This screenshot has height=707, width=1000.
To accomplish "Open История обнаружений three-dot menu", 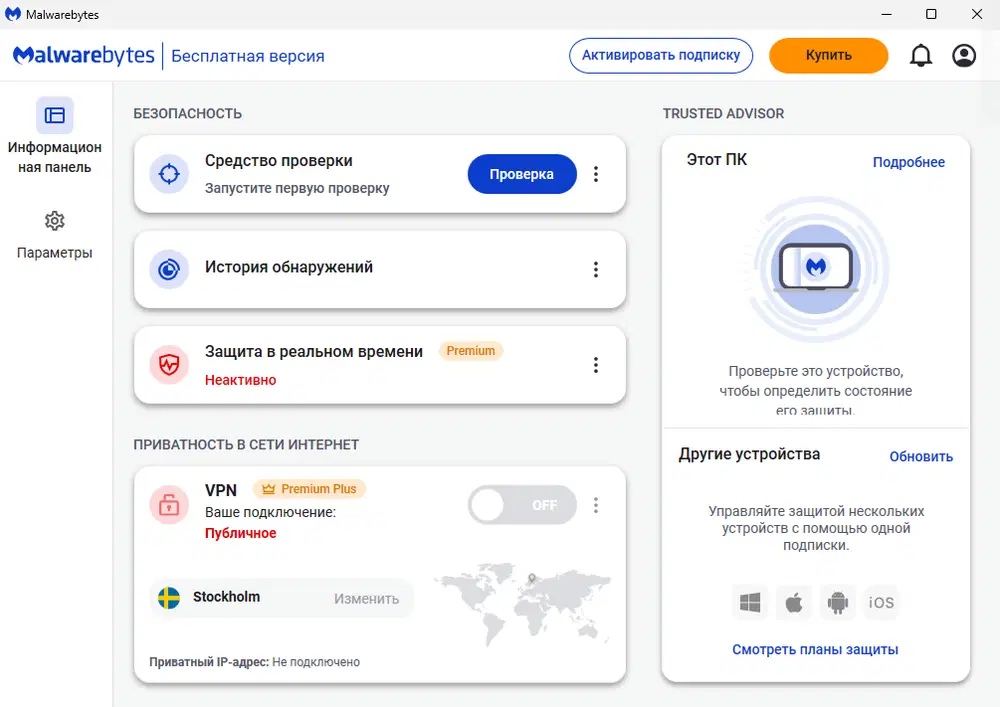I will click(x=596, y=270).
